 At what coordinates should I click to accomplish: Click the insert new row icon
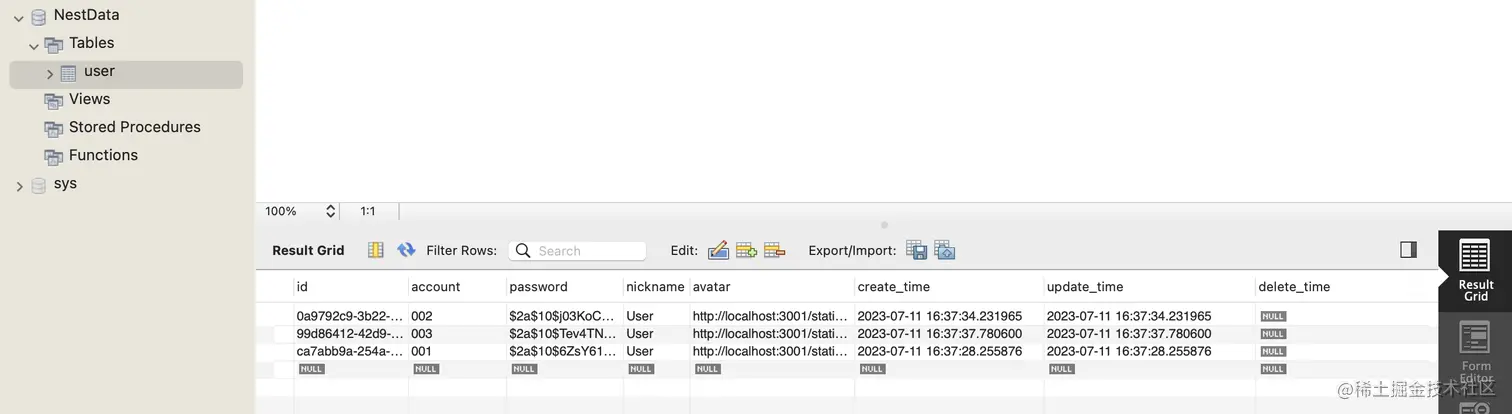[746, 250]
